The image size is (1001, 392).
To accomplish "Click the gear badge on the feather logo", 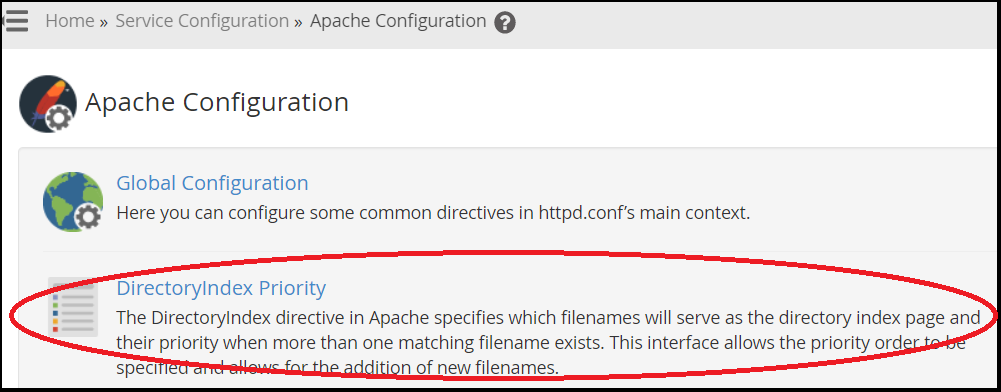I will click(61, 119).
